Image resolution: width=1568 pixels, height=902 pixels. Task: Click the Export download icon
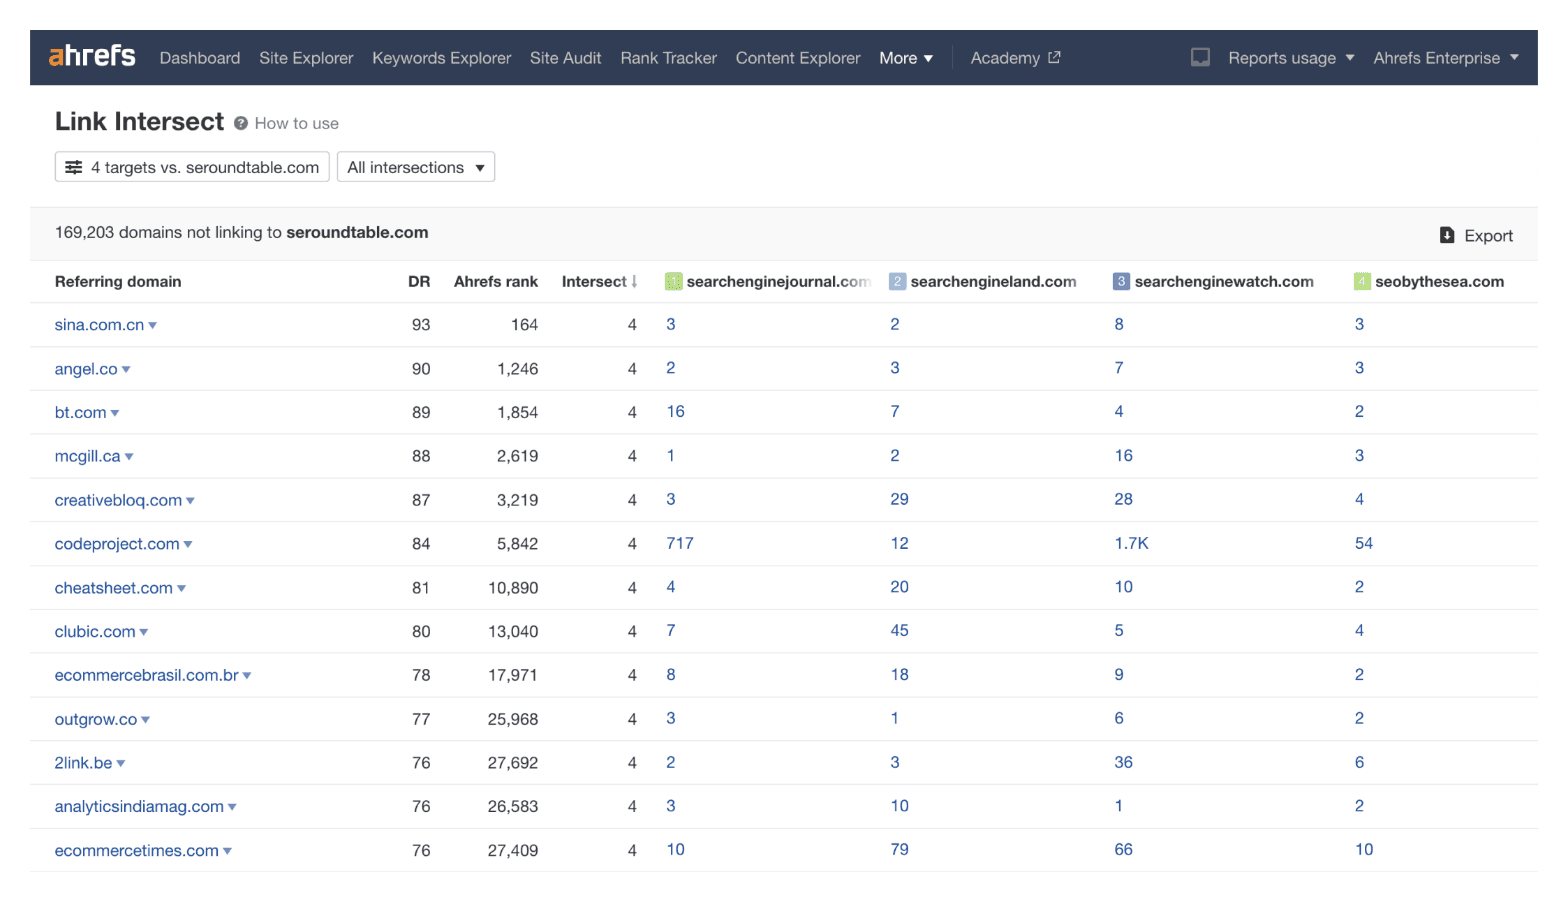[x=1446, y=235]
